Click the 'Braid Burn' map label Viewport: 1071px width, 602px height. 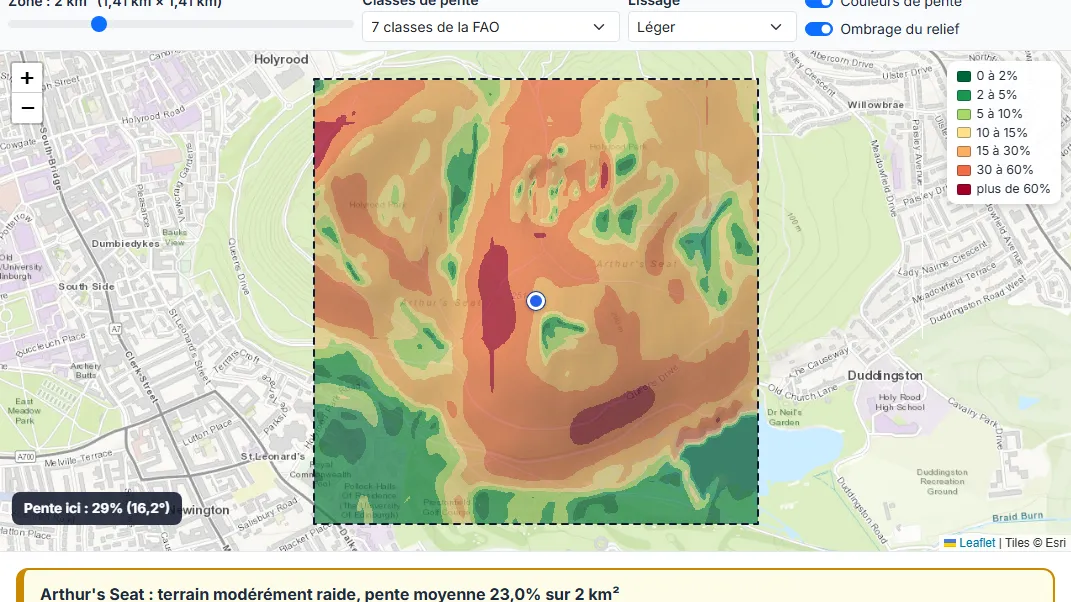(1018, 517)
